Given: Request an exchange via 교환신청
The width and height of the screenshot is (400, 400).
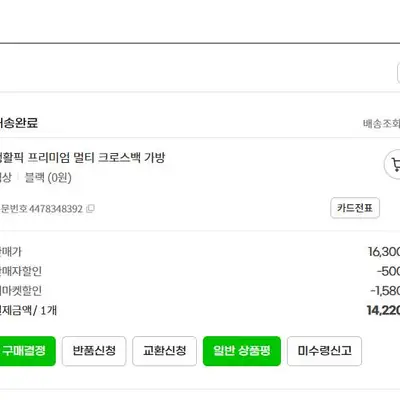Looking at the screenshot, I should tap(164, 351).
